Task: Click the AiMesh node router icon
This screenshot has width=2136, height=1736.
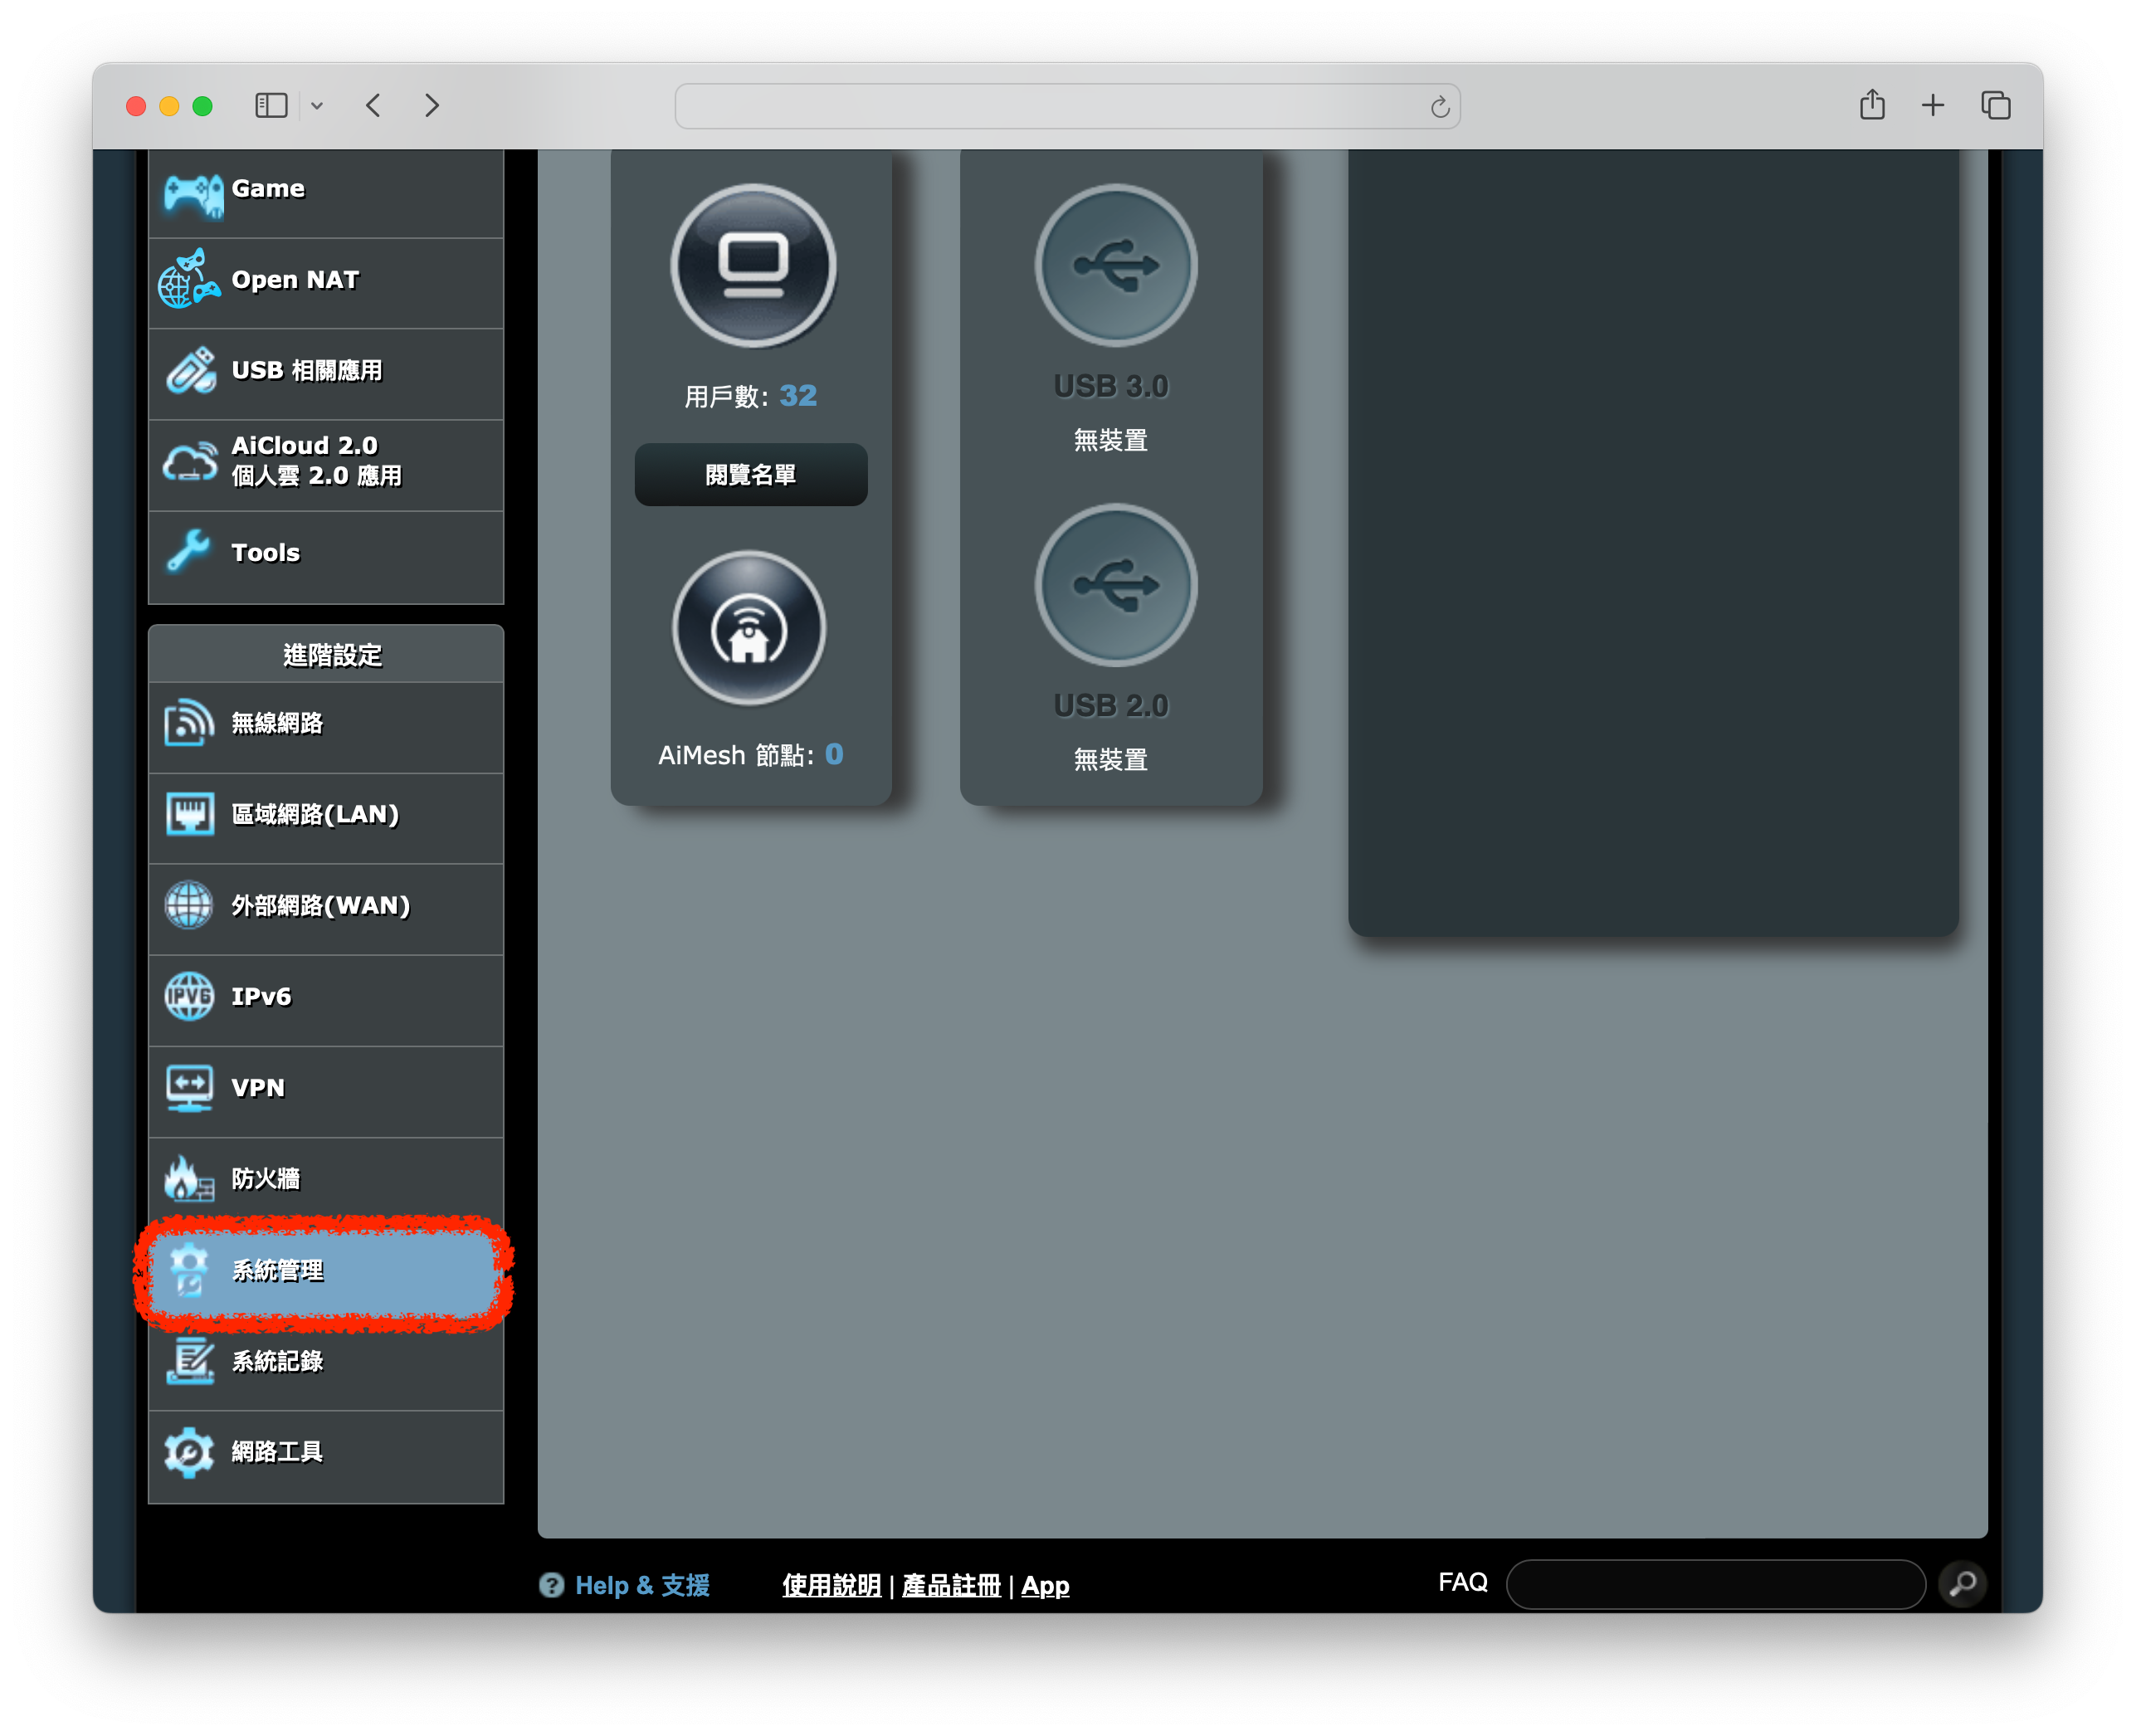Action: 749,629
